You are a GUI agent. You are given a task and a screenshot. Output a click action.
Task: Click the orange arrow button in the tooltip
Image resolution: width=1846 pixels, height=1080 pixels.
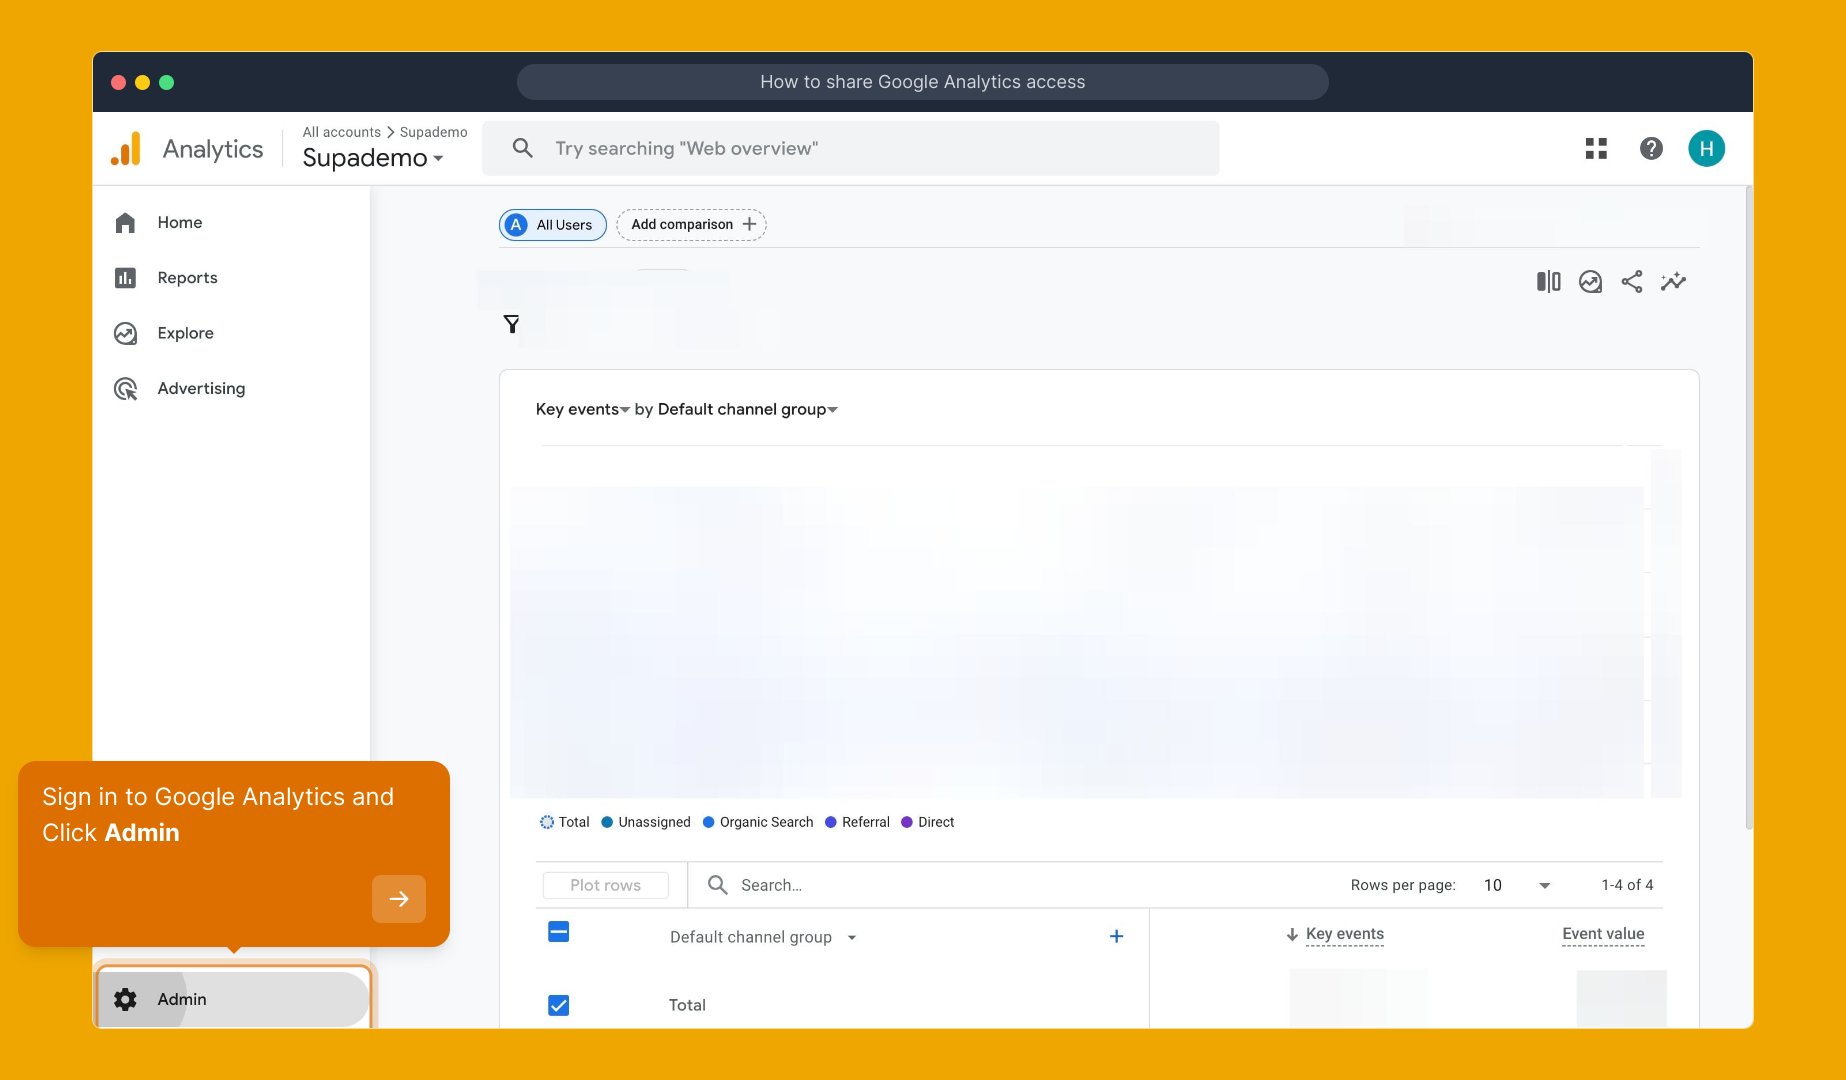398,899
